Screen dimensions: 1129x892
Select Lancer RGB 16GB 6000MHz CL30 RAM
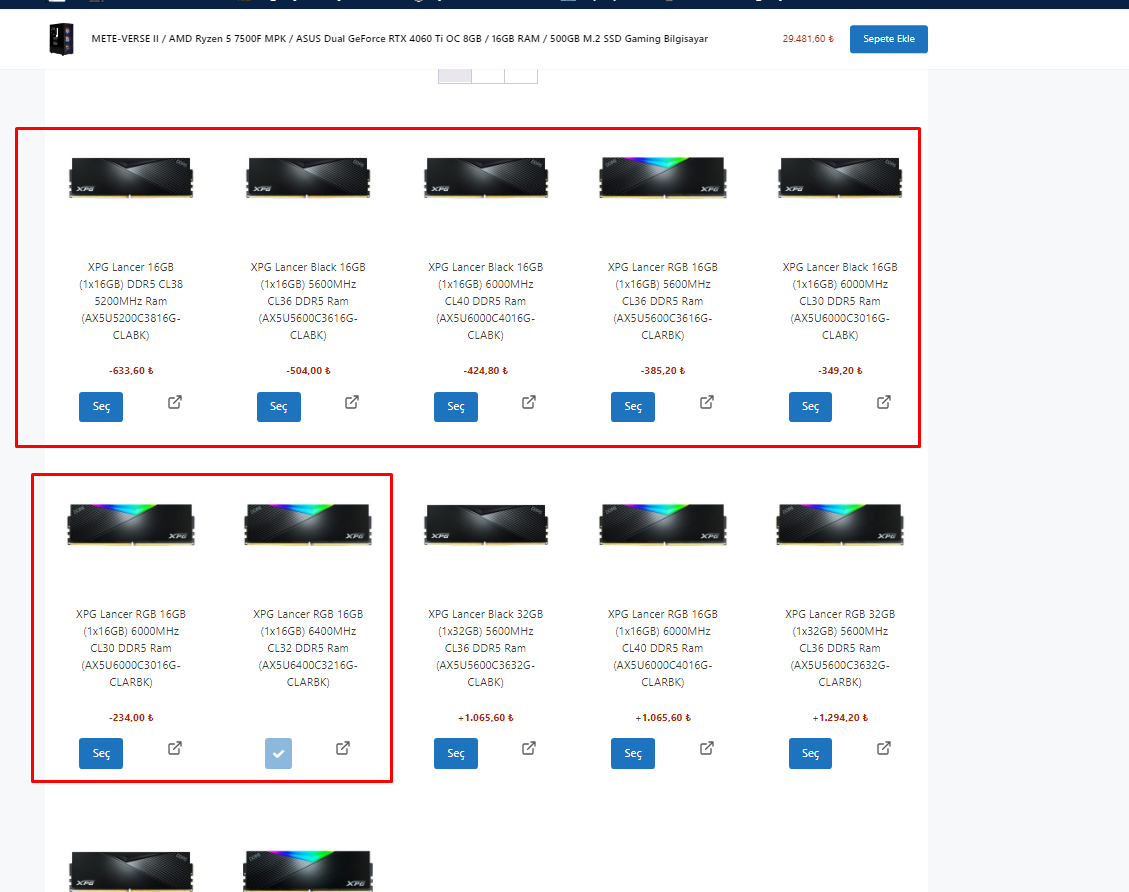(101, 753)
